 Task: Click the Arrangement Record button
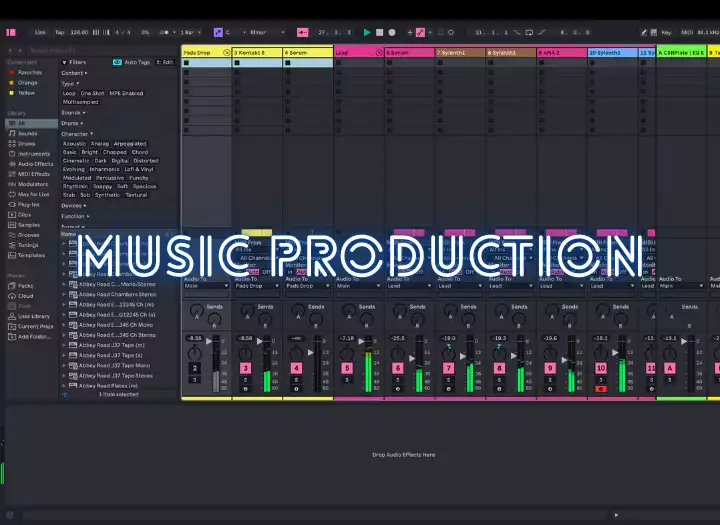tap(392, 33)
